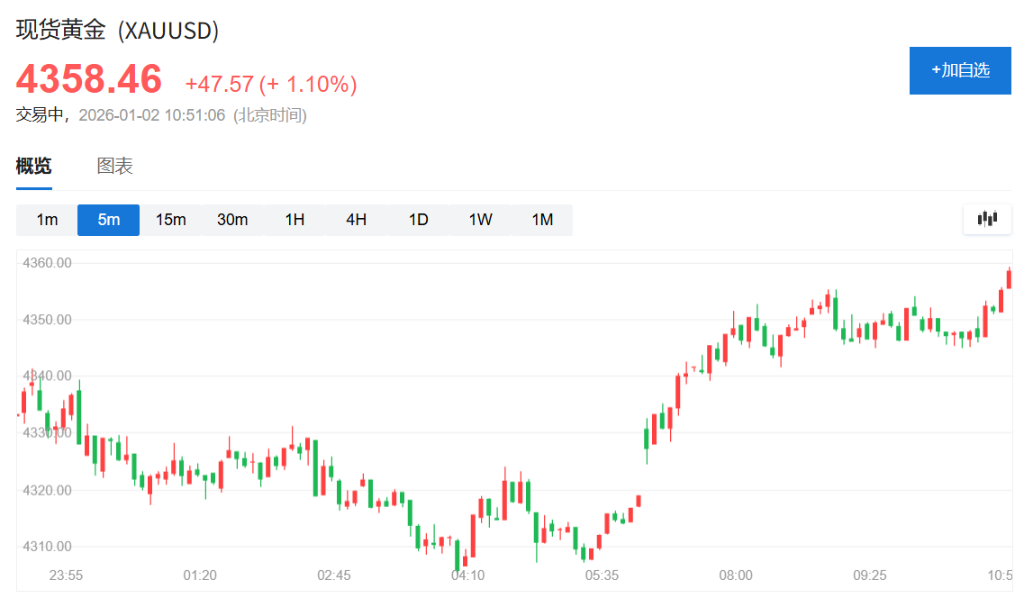Select the 30m timeframe
Image resolution: width=1024 pixels, height=603 pixels.
(232, 219)
